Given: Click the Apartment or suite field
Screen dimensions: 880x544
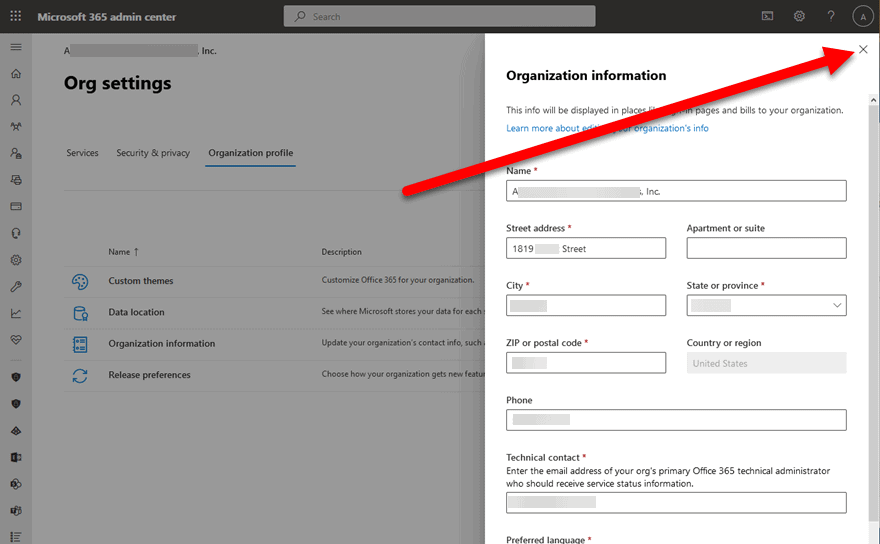Looking at the screenshot, I should pos(766,248).
